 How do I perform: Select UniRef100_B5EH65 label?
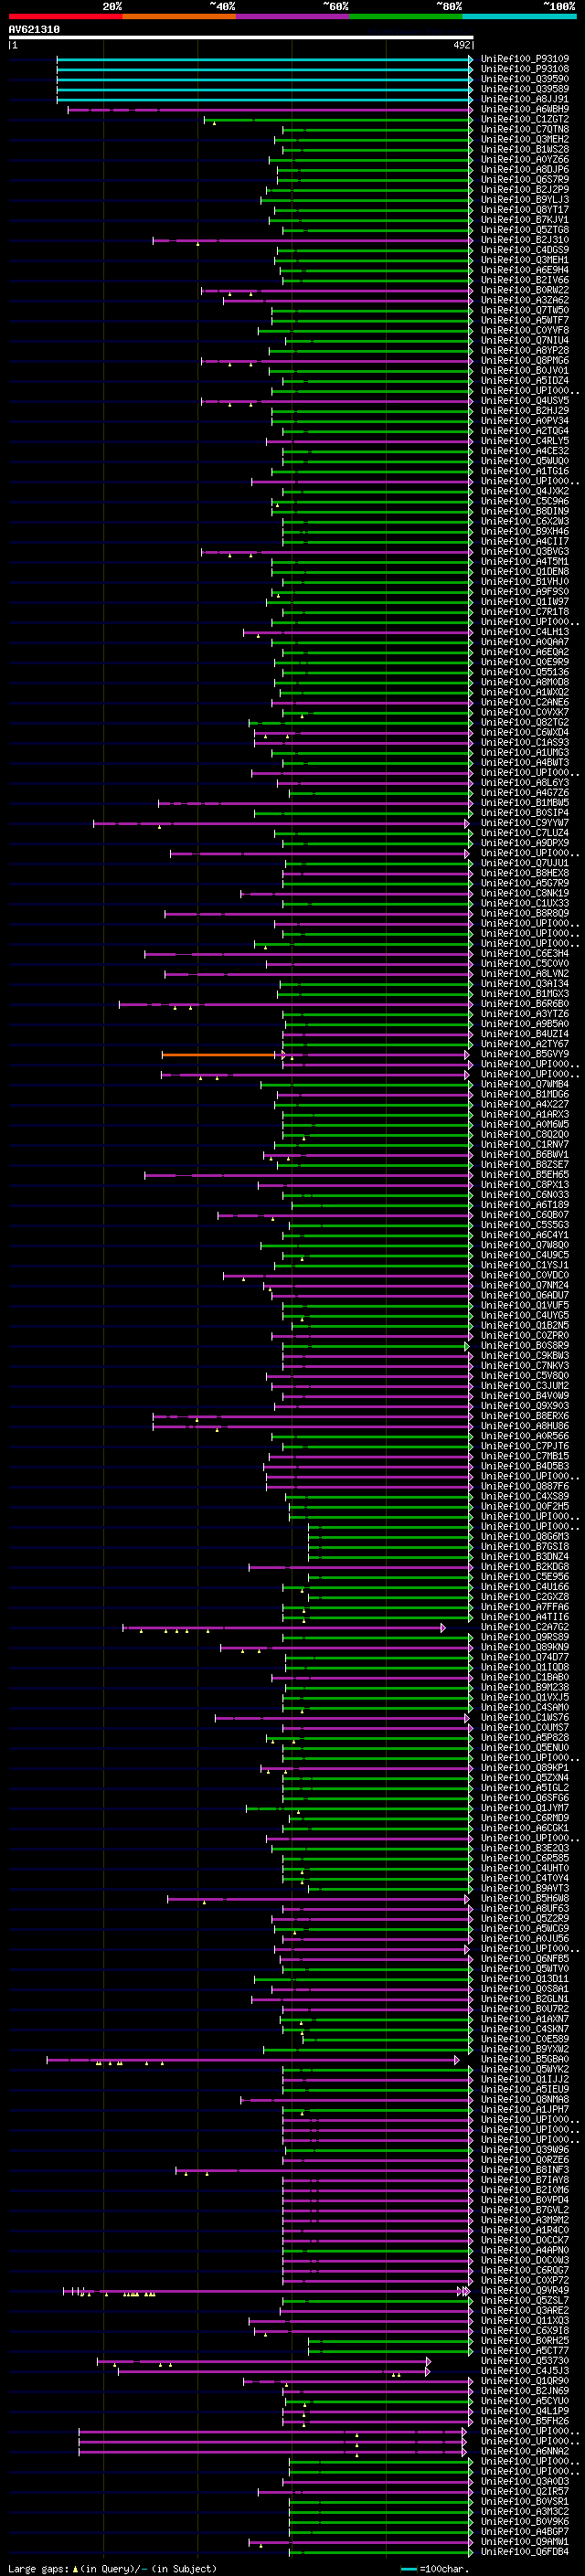click(525, 1174)
